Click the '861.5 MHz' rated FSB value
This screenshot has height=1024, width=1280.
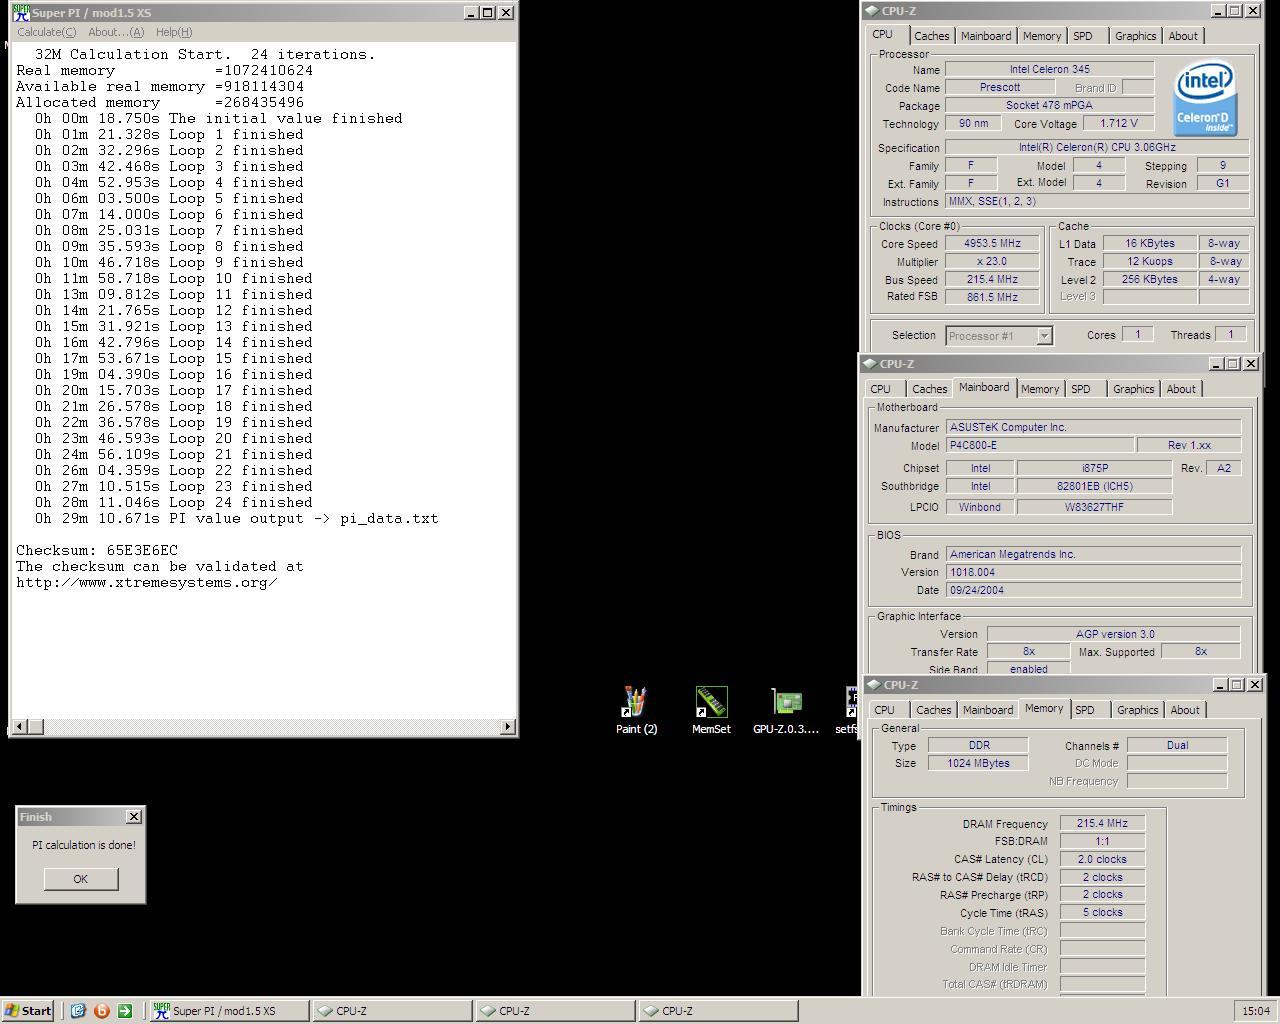pos(992,297)
